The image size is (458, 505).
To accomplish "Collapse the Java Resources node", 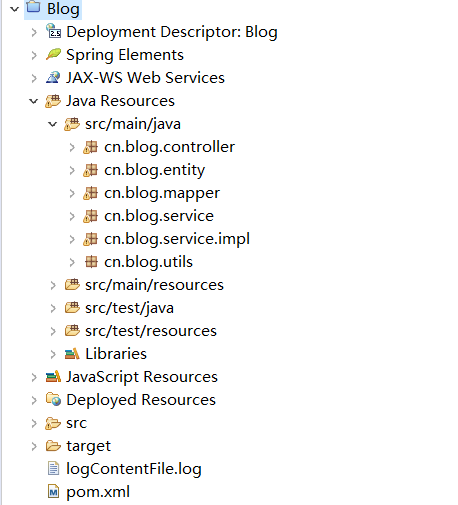I will [x=34, y=101].
